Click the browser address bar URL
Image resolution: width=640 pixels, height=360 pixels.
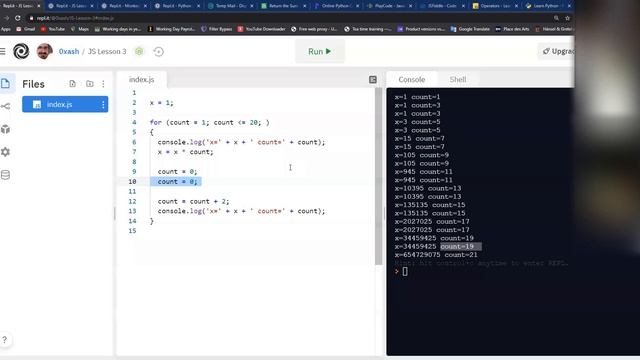point(76,18)
